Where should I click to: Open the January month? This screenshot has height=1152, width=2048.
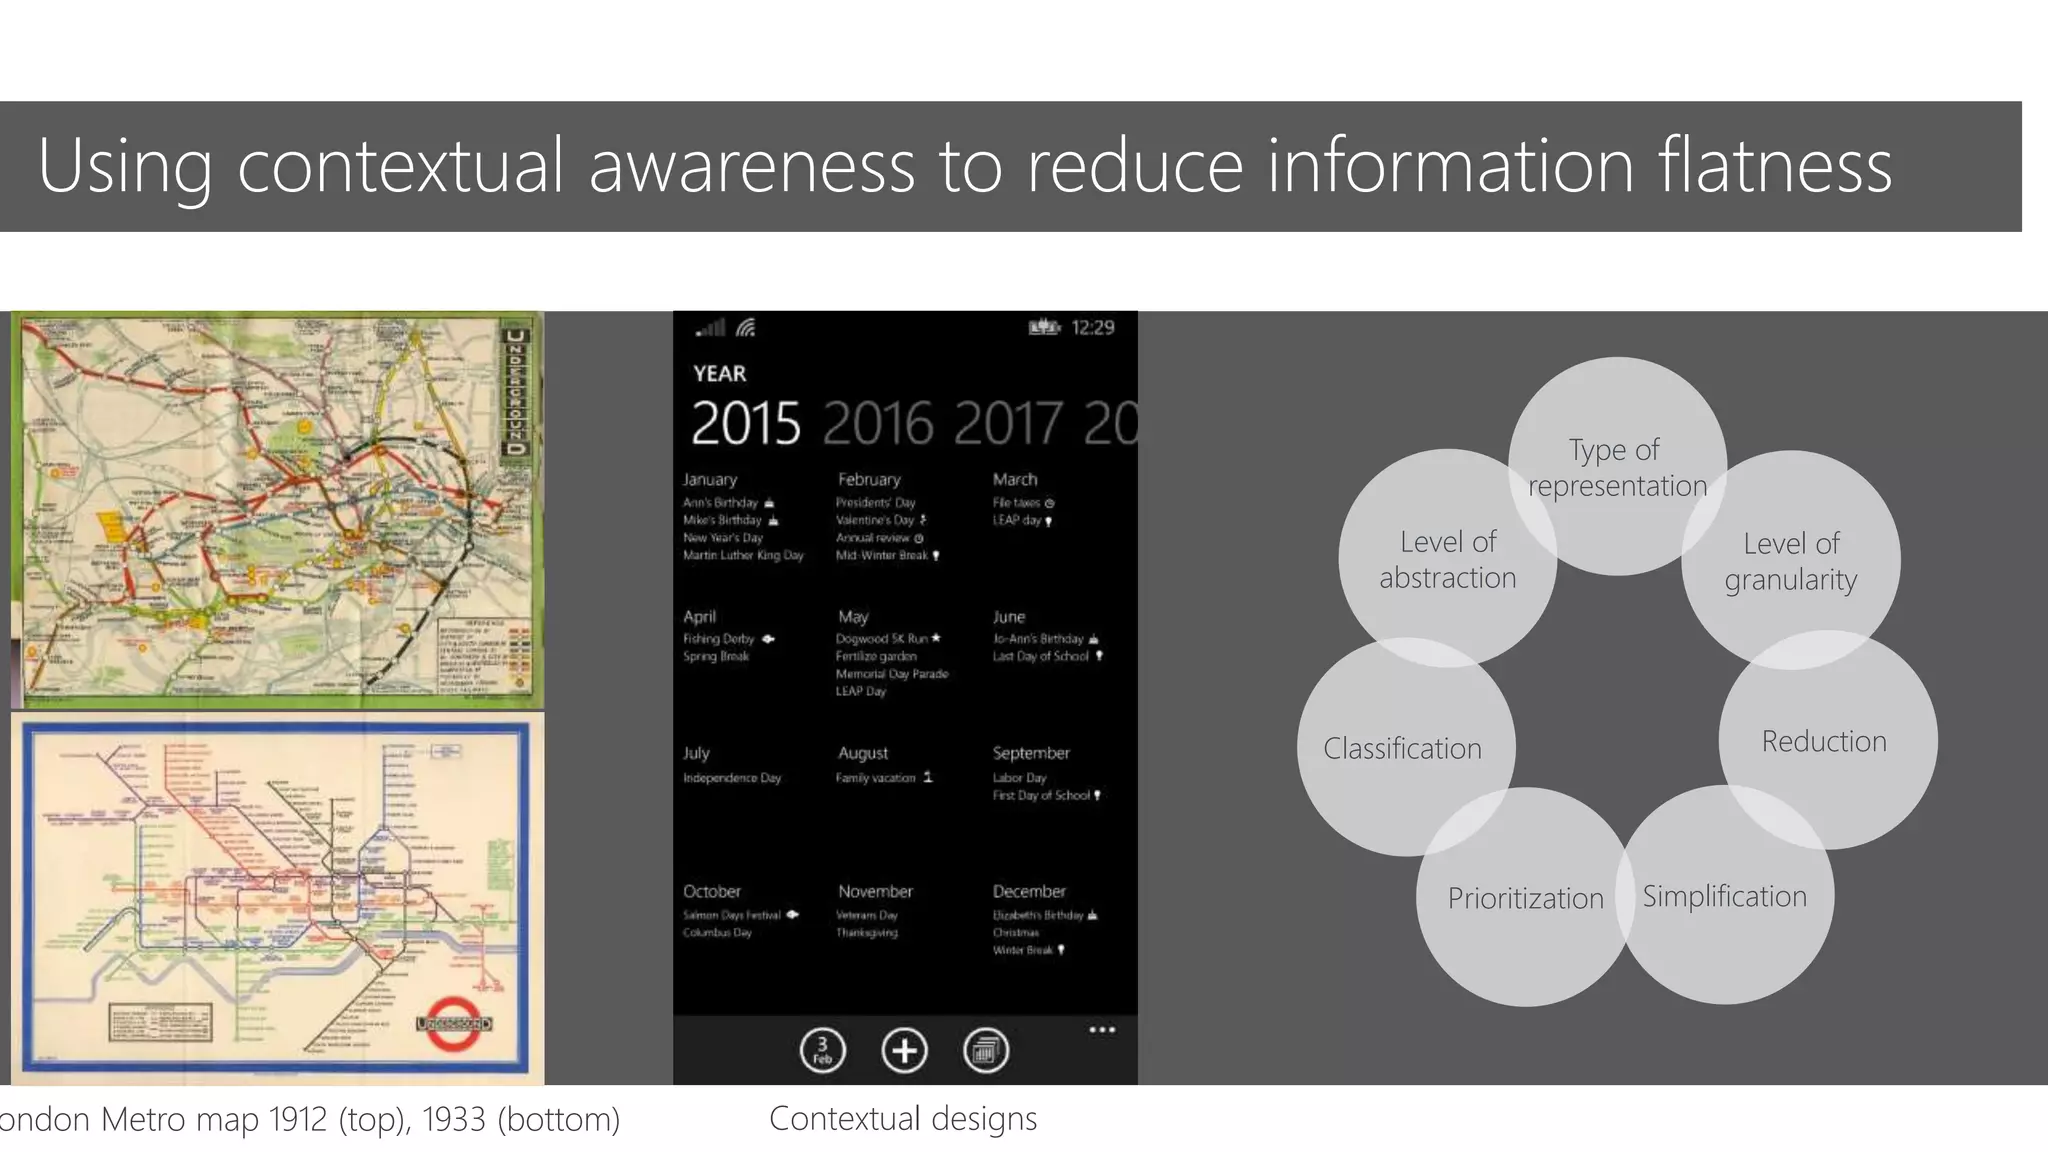(x=710, y=480)
